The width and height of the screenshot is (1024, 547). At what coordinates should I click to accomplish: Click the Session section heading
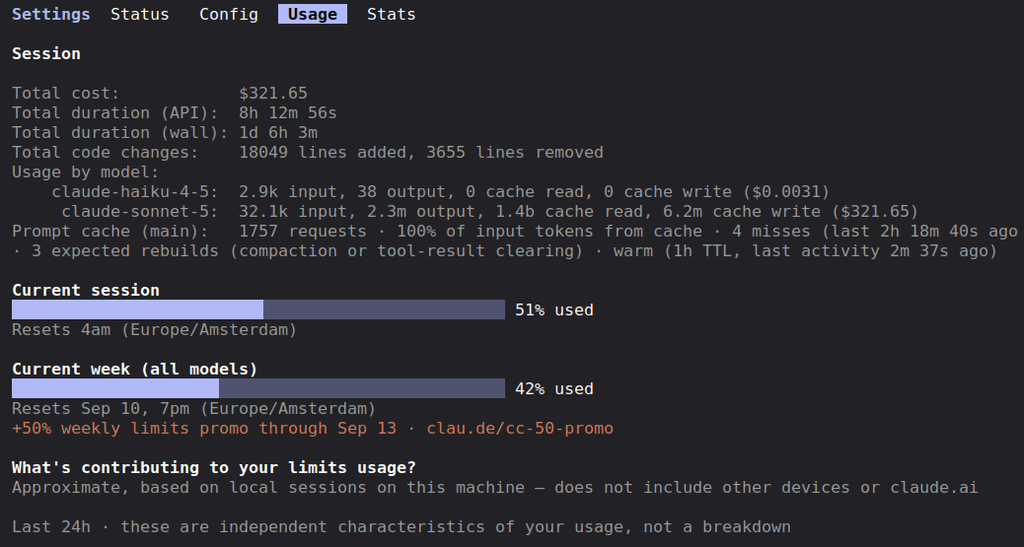pos(46,54)
